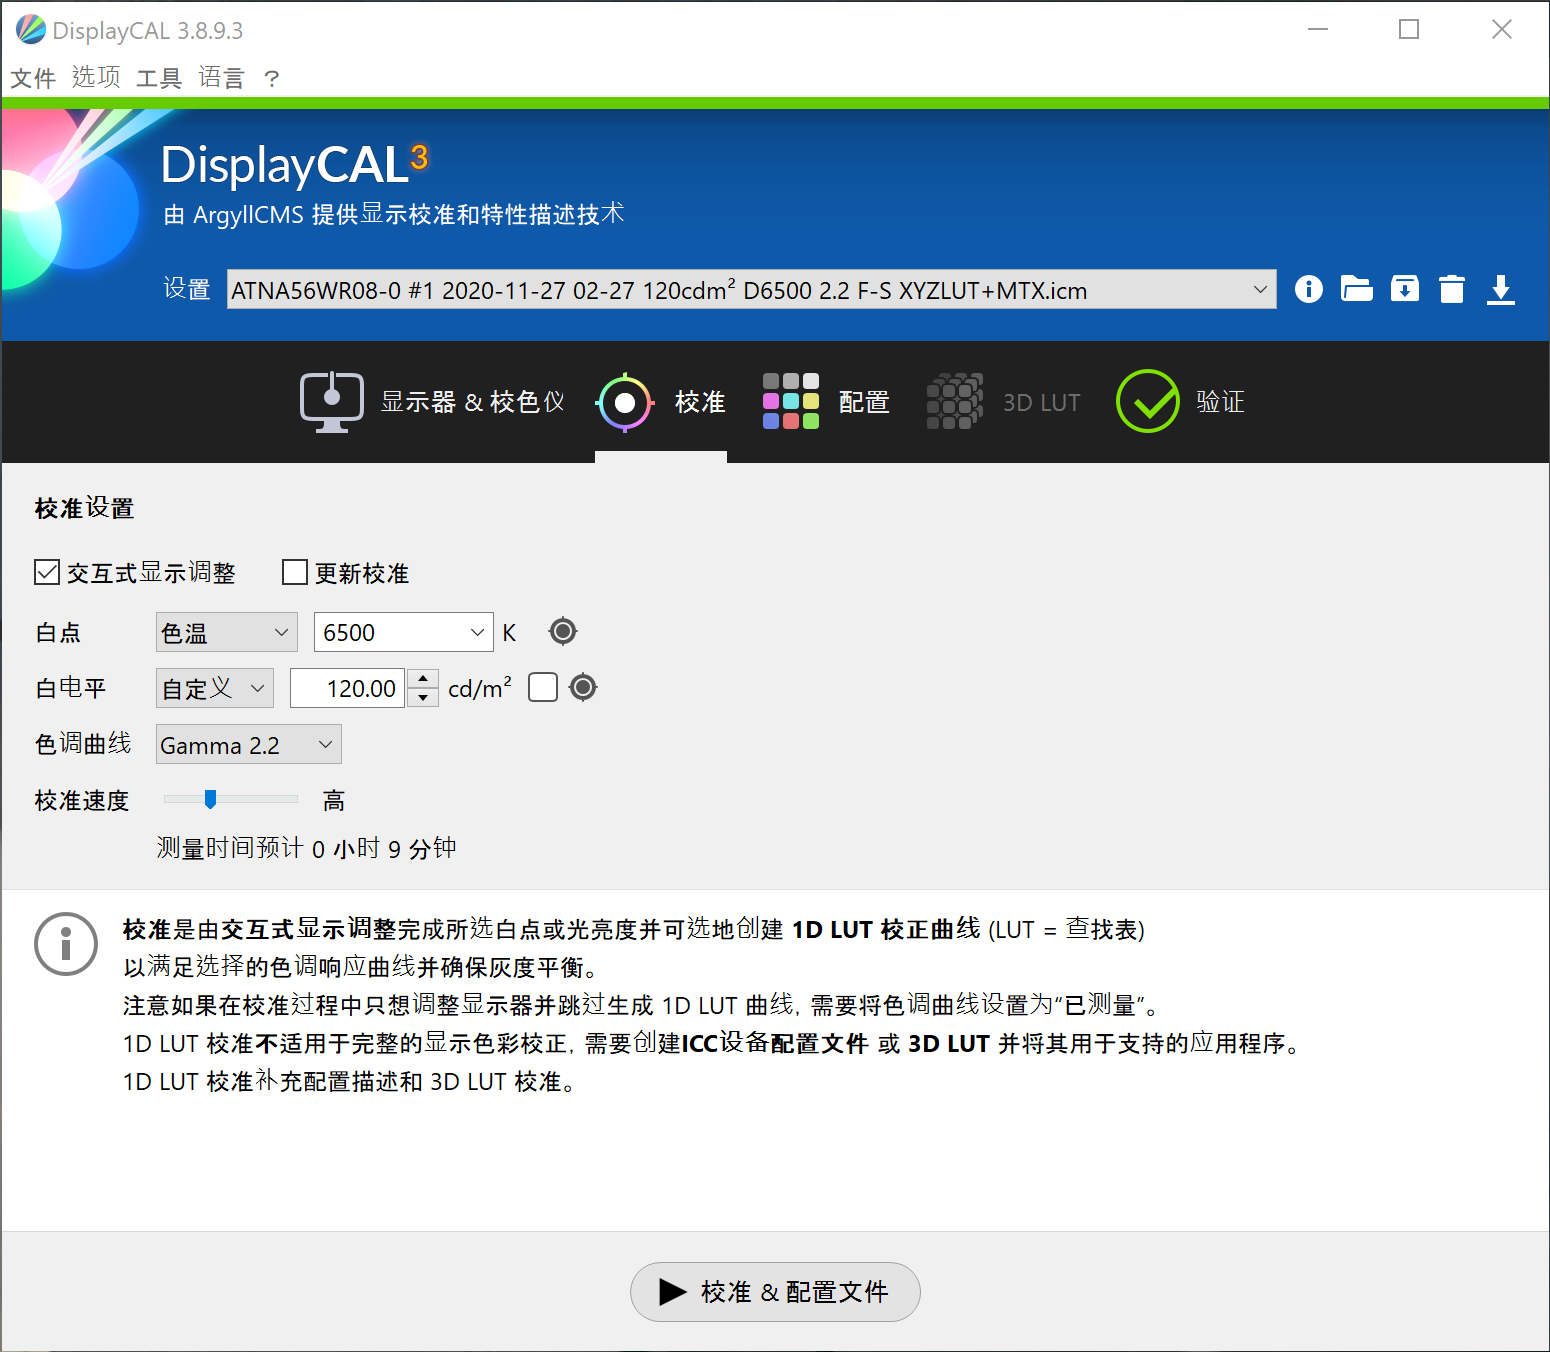The height and width of the screenshot is (1352, 1550).
Task: Click the 校准 & 配置文件 start button
Action: coord(775,1292)
